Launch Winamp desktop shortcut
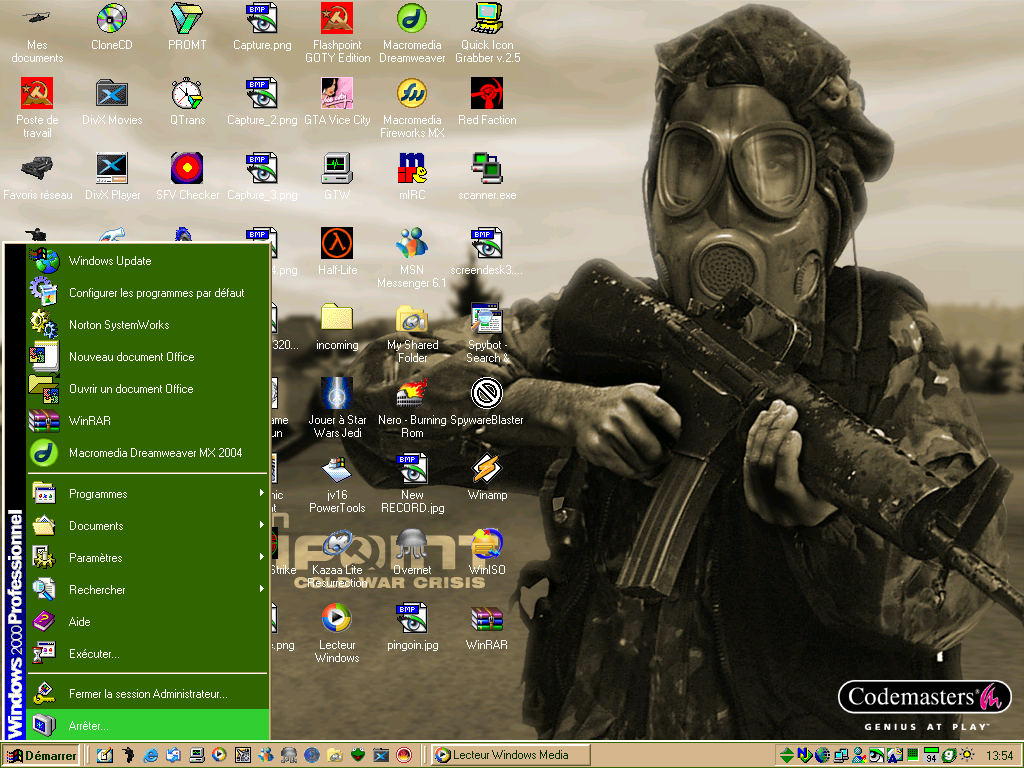The height and width of the screenshot is (768, 1024). [x=487, y=477]
